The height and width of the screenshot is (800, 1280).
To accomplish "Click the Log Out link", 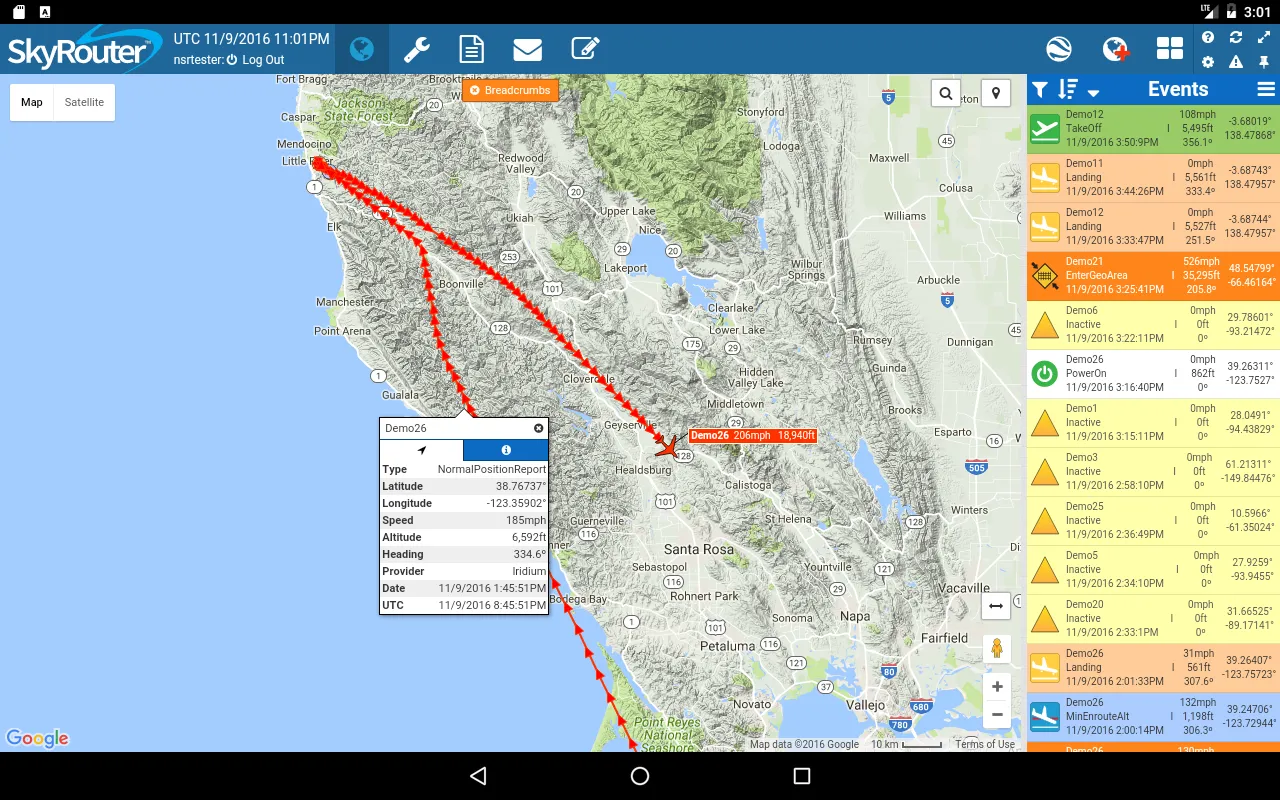I will point(263,60).
